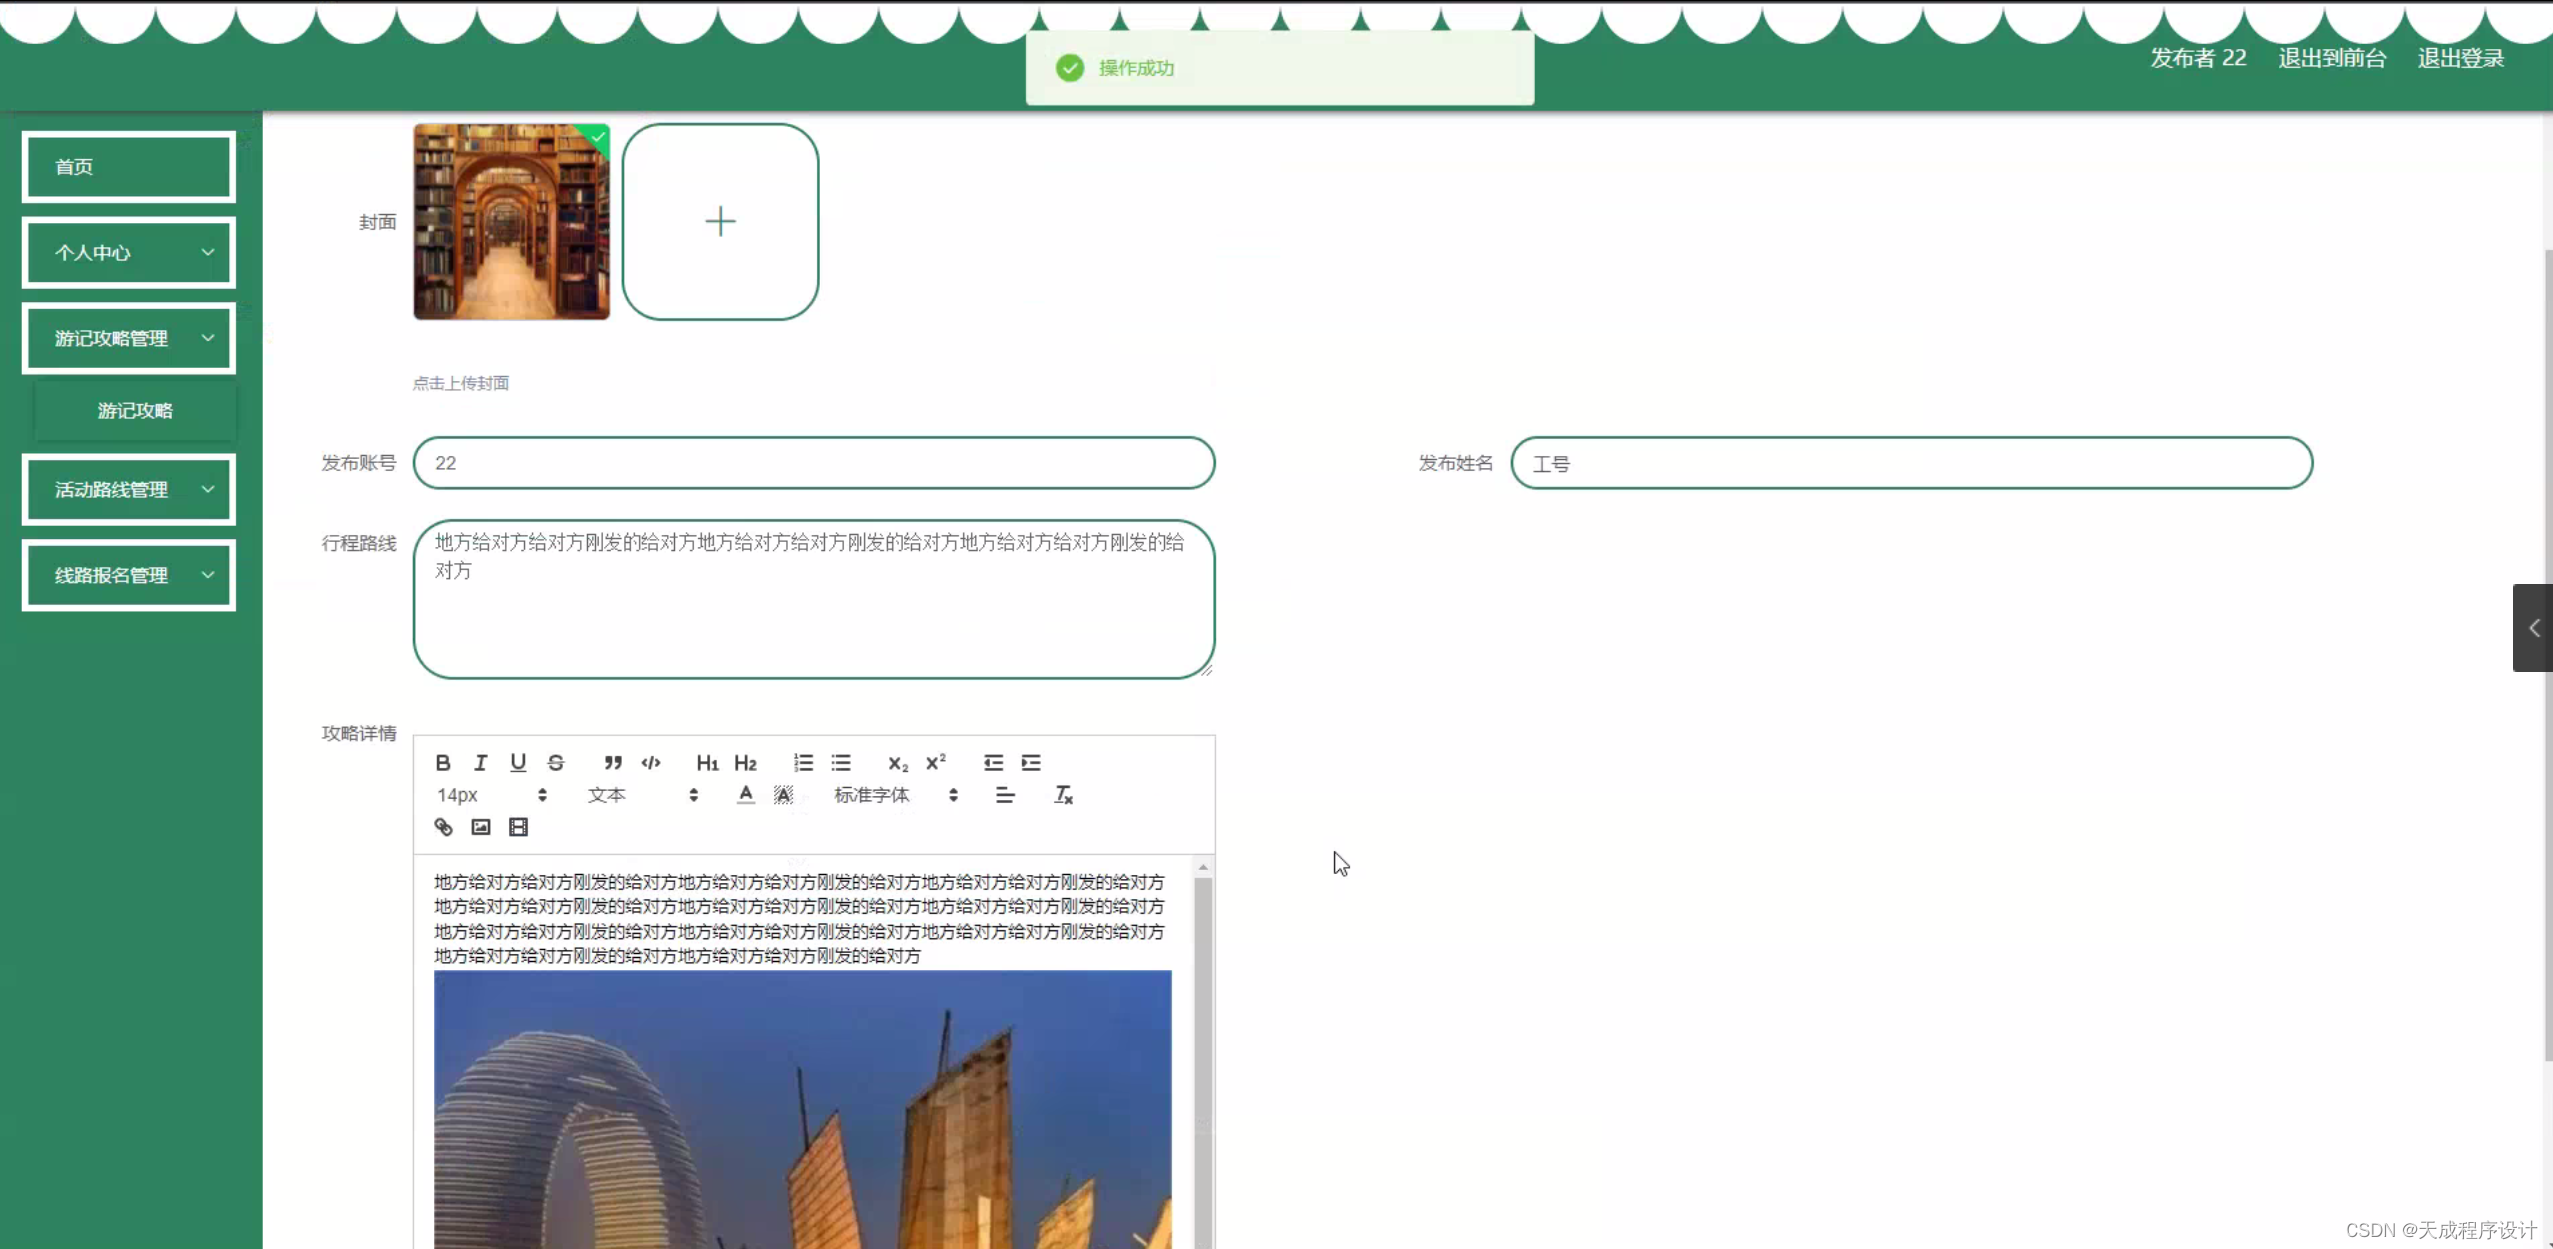The width and height of the screenshot is (2553, 1249).
Task: Insert a code block
Action: pos(651,763)
